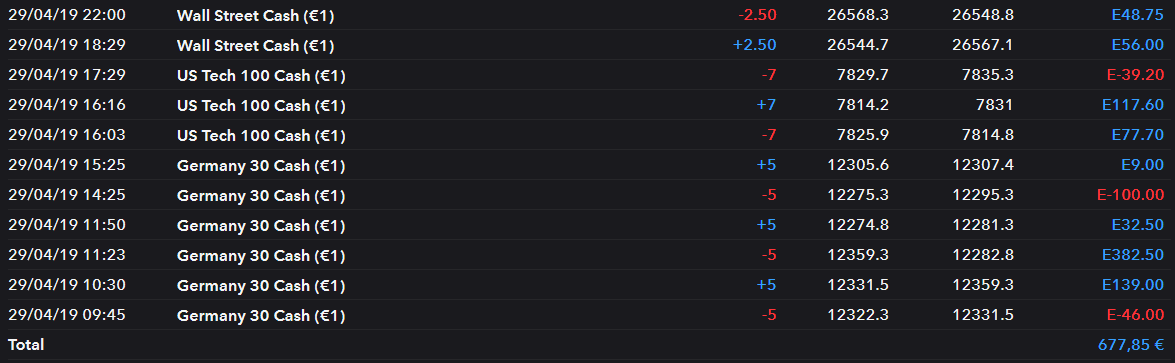Screen dimensions: 1175x363
Task: Select US Tech 100 Cash trade at 17:29
Action: tap(588, 75)
